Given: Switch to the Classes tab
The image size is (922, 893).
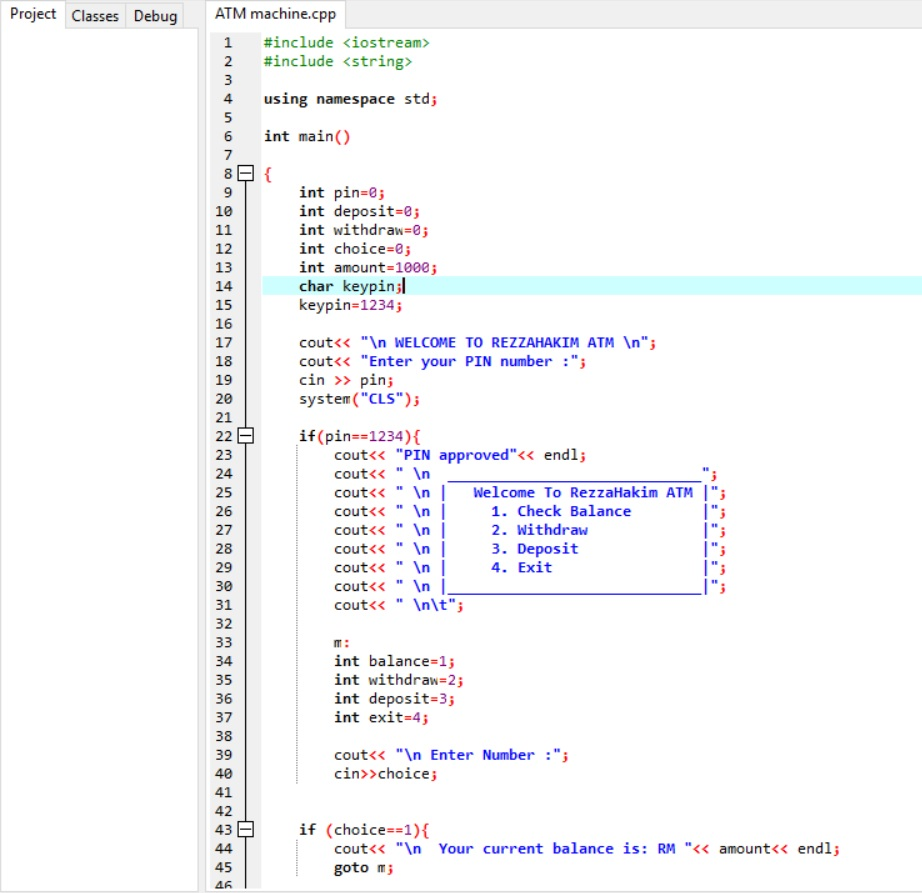Looking at the screenshot, I should 95,14.
